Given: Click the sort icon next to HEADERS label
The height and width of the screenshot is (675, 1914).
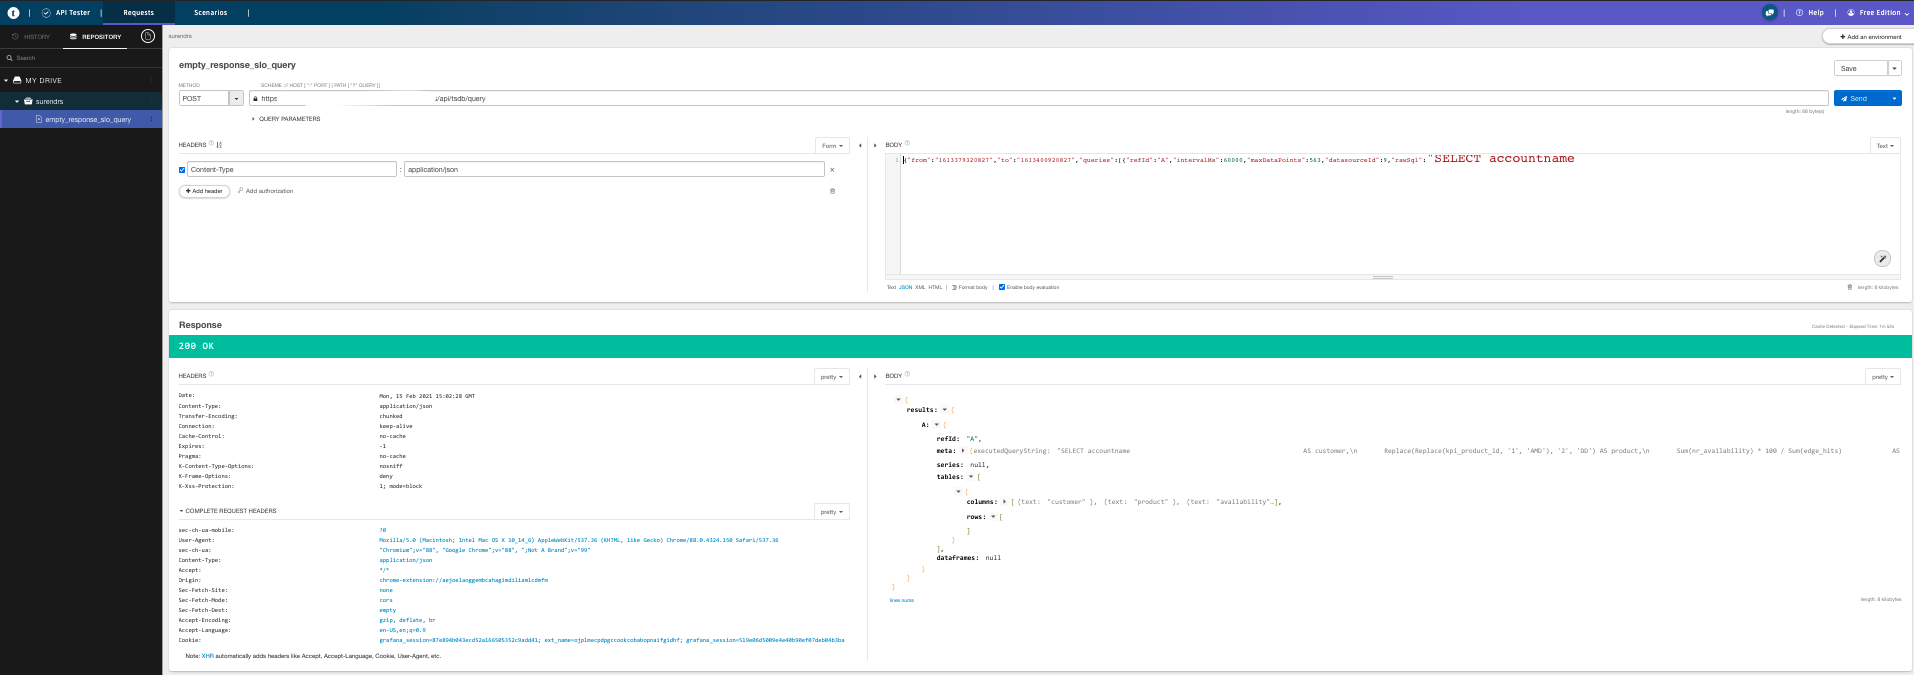Looking at the screenshot, I should (x=220, y=145).
